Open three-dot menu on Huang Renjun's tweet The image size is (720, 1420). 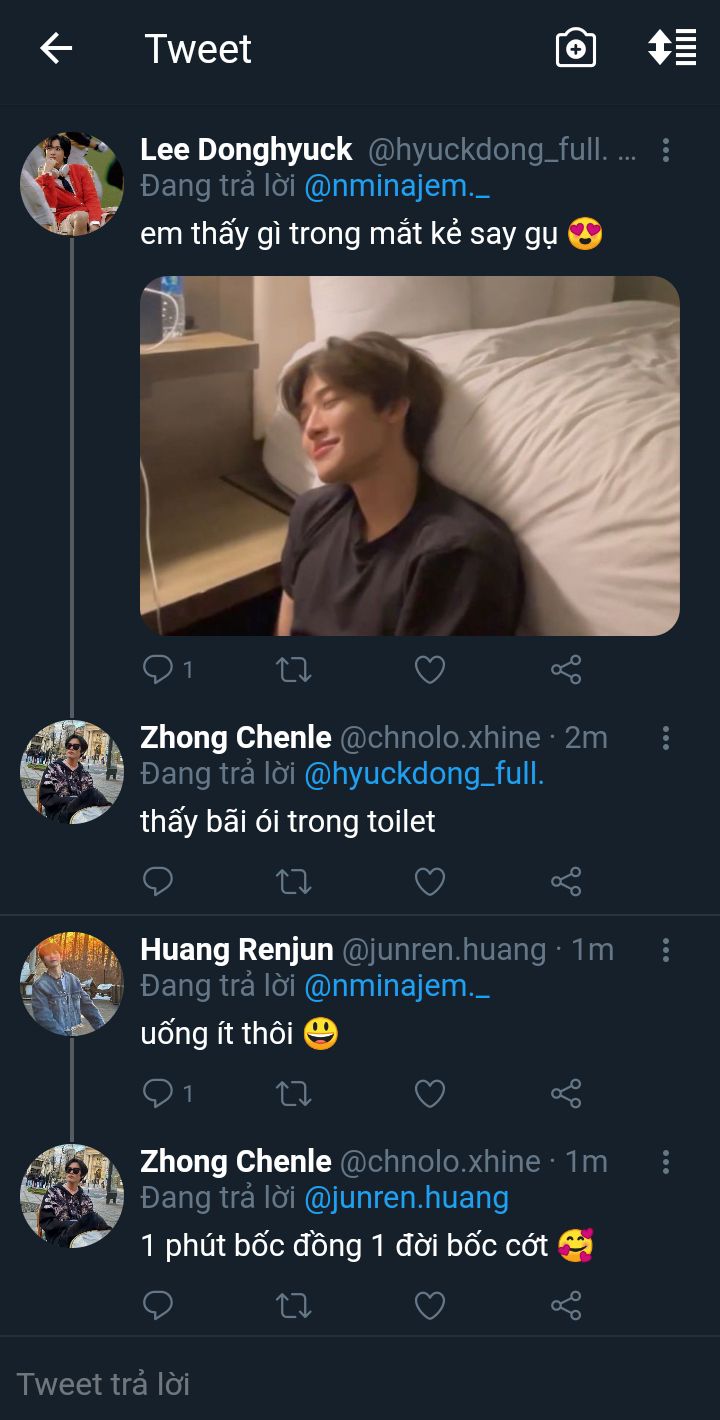[666, 950]
